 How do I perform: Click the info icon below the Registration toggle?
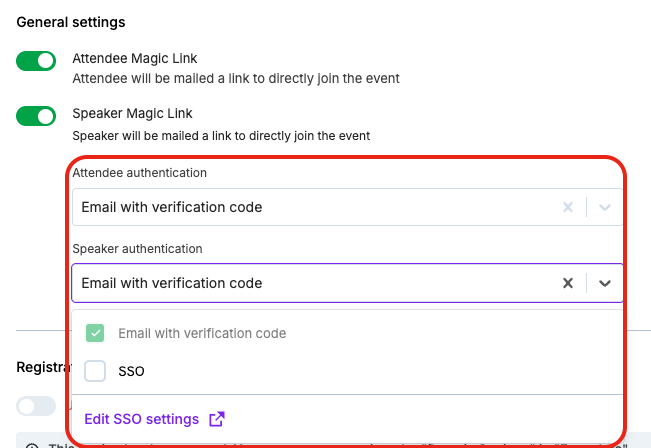tap(30, 446)
